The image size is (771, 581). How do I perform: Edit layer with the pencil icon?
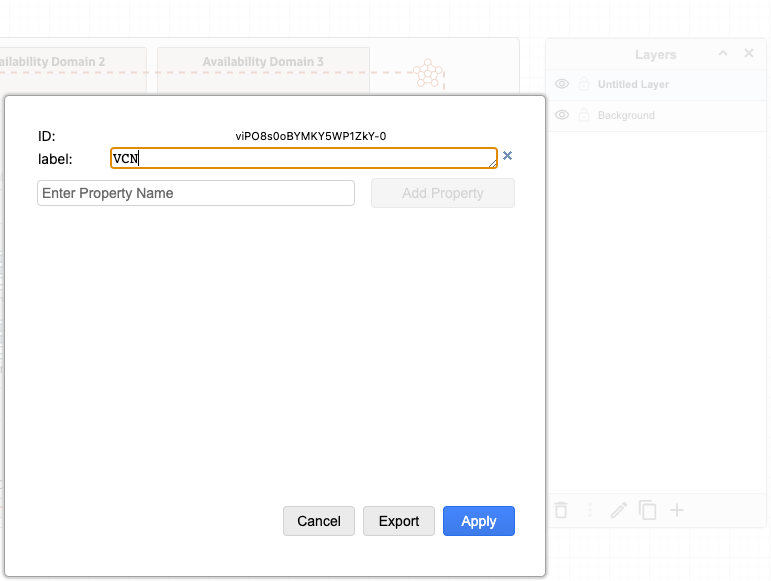point(619,510)
